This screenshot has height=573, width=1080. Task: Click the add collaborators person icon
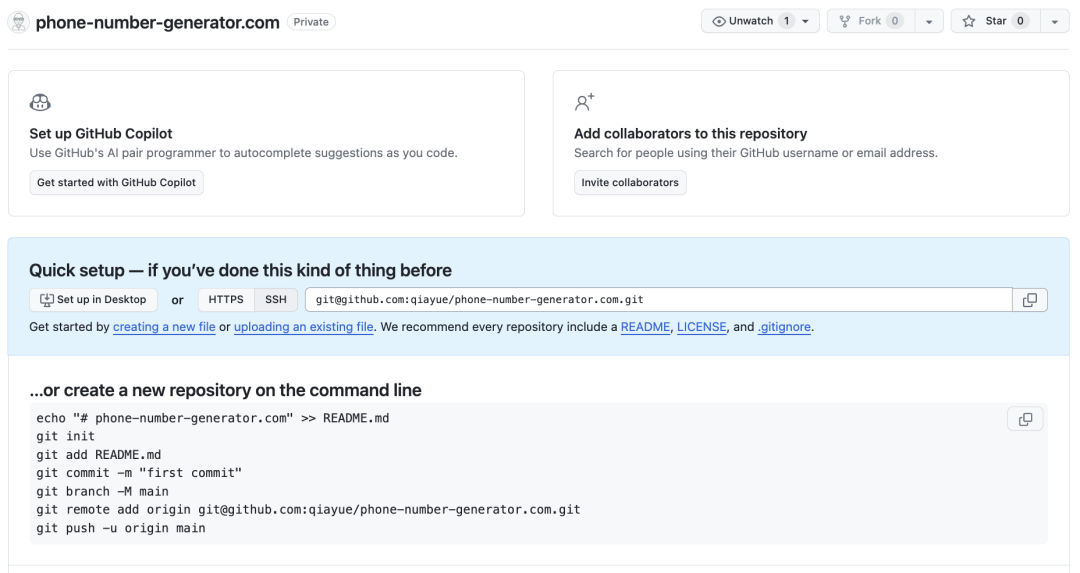point(584,102)
